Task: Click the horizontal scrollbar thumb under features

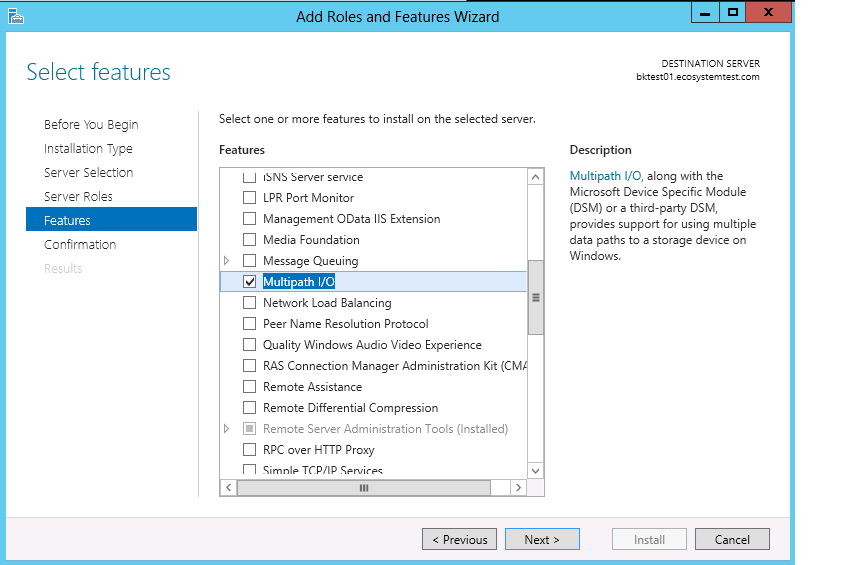Action: point(364,488)
